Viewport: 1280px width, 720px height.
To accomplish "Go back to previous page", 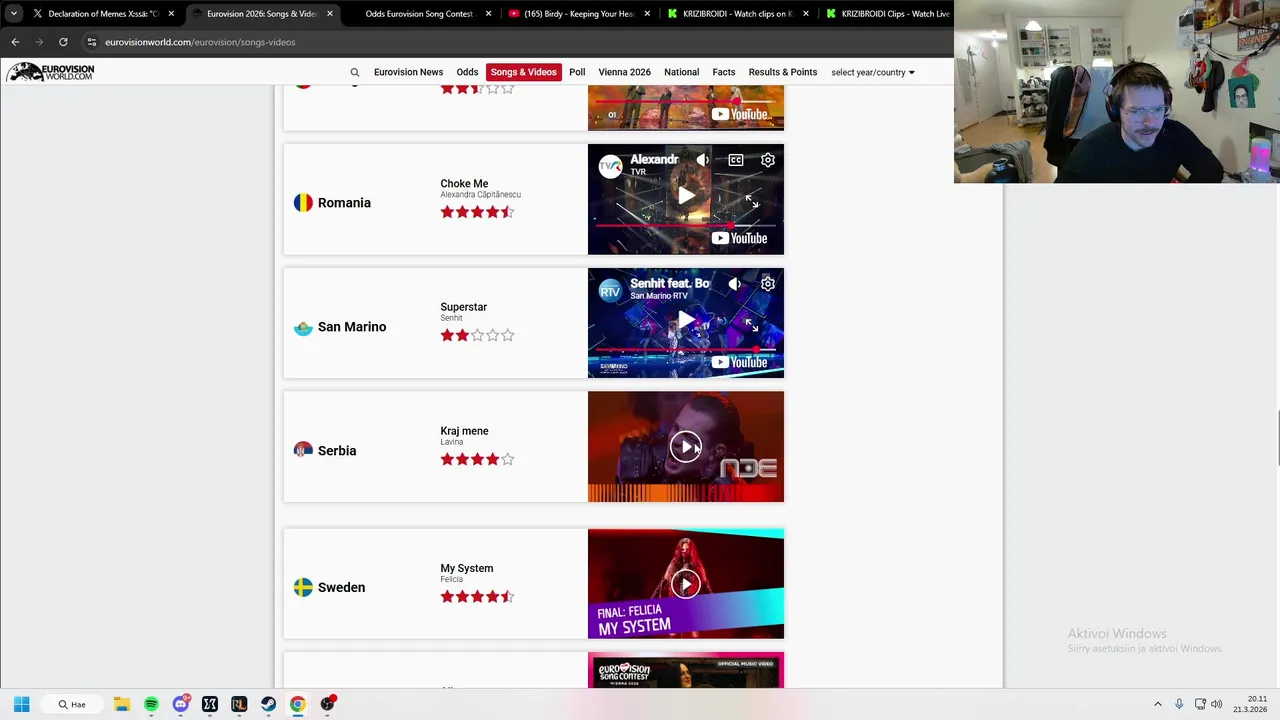I will (15, 42).
